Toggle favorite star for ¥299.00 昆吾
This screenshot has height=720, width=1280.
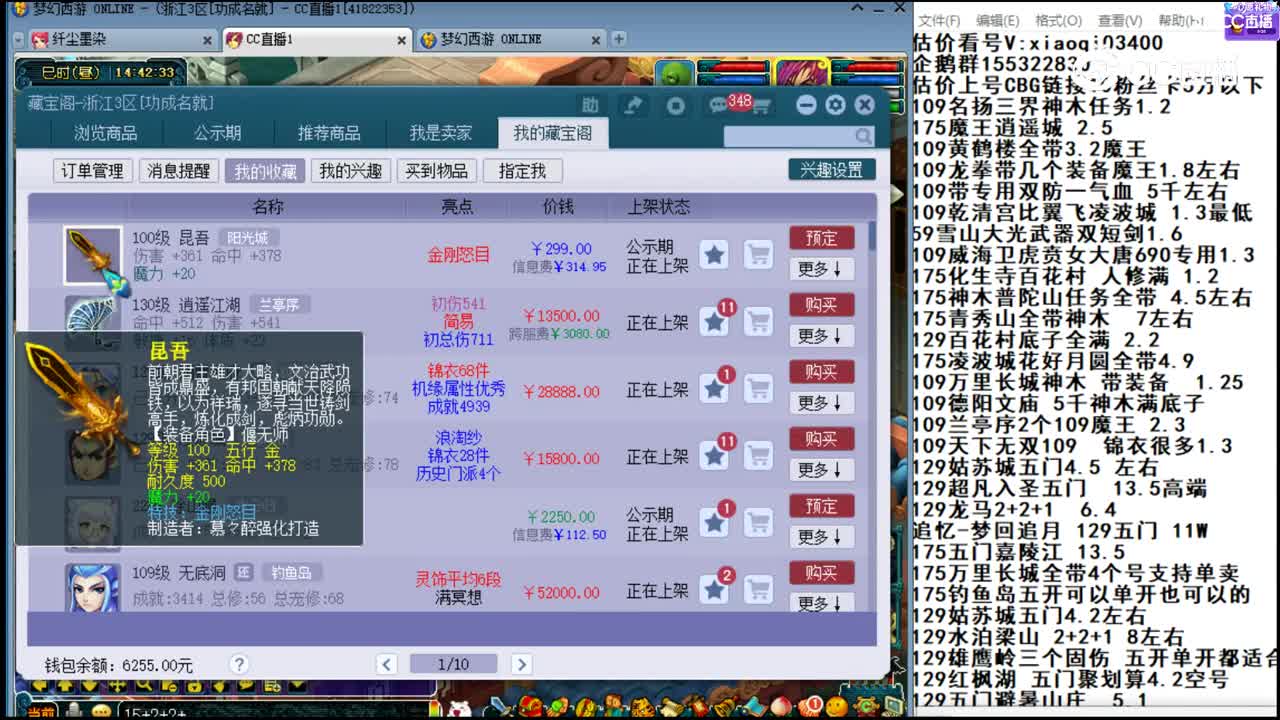click(x=714, y=255)
